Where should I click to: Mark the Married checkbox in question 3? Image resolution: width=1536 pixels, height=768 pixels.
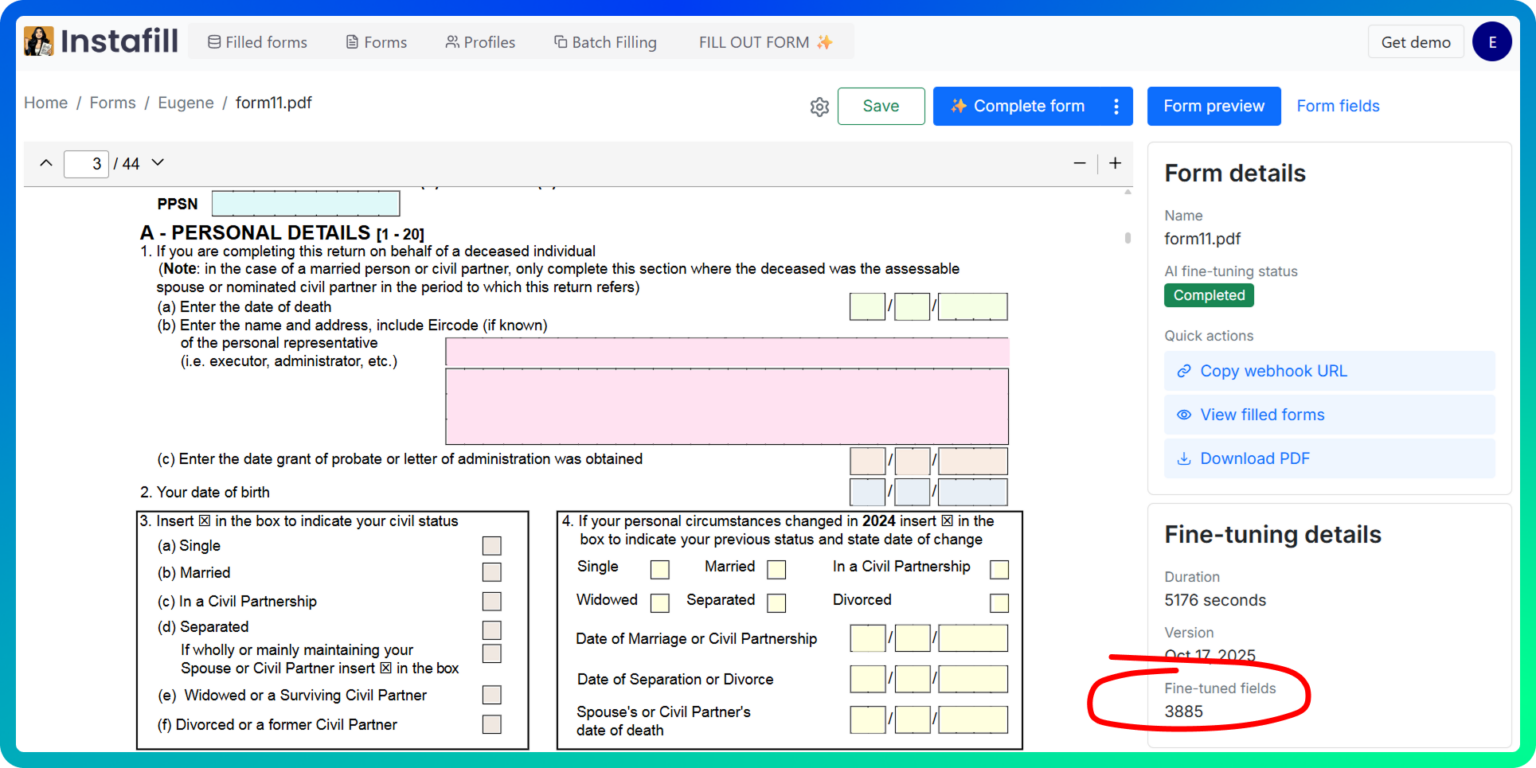[491, 572]
